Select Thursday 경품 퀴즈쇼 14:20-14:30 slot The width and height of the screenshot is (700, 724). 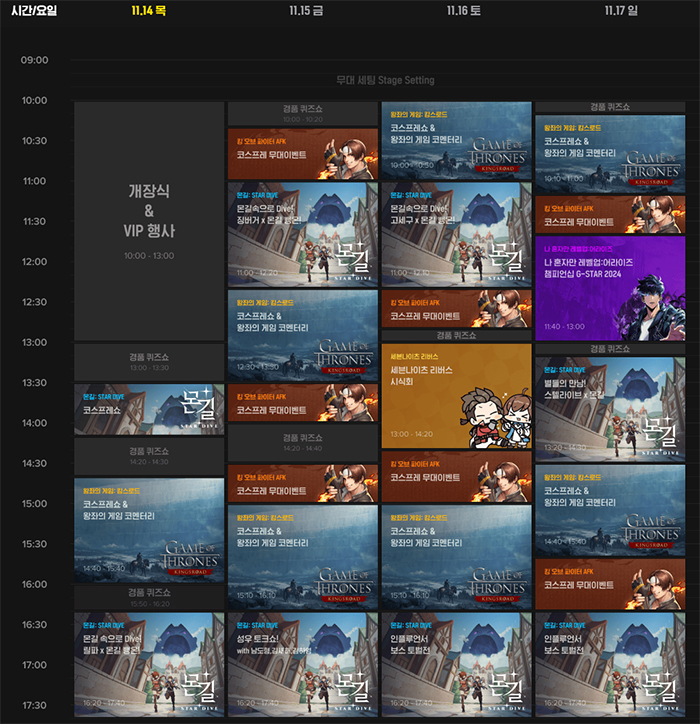pos(149,456)
